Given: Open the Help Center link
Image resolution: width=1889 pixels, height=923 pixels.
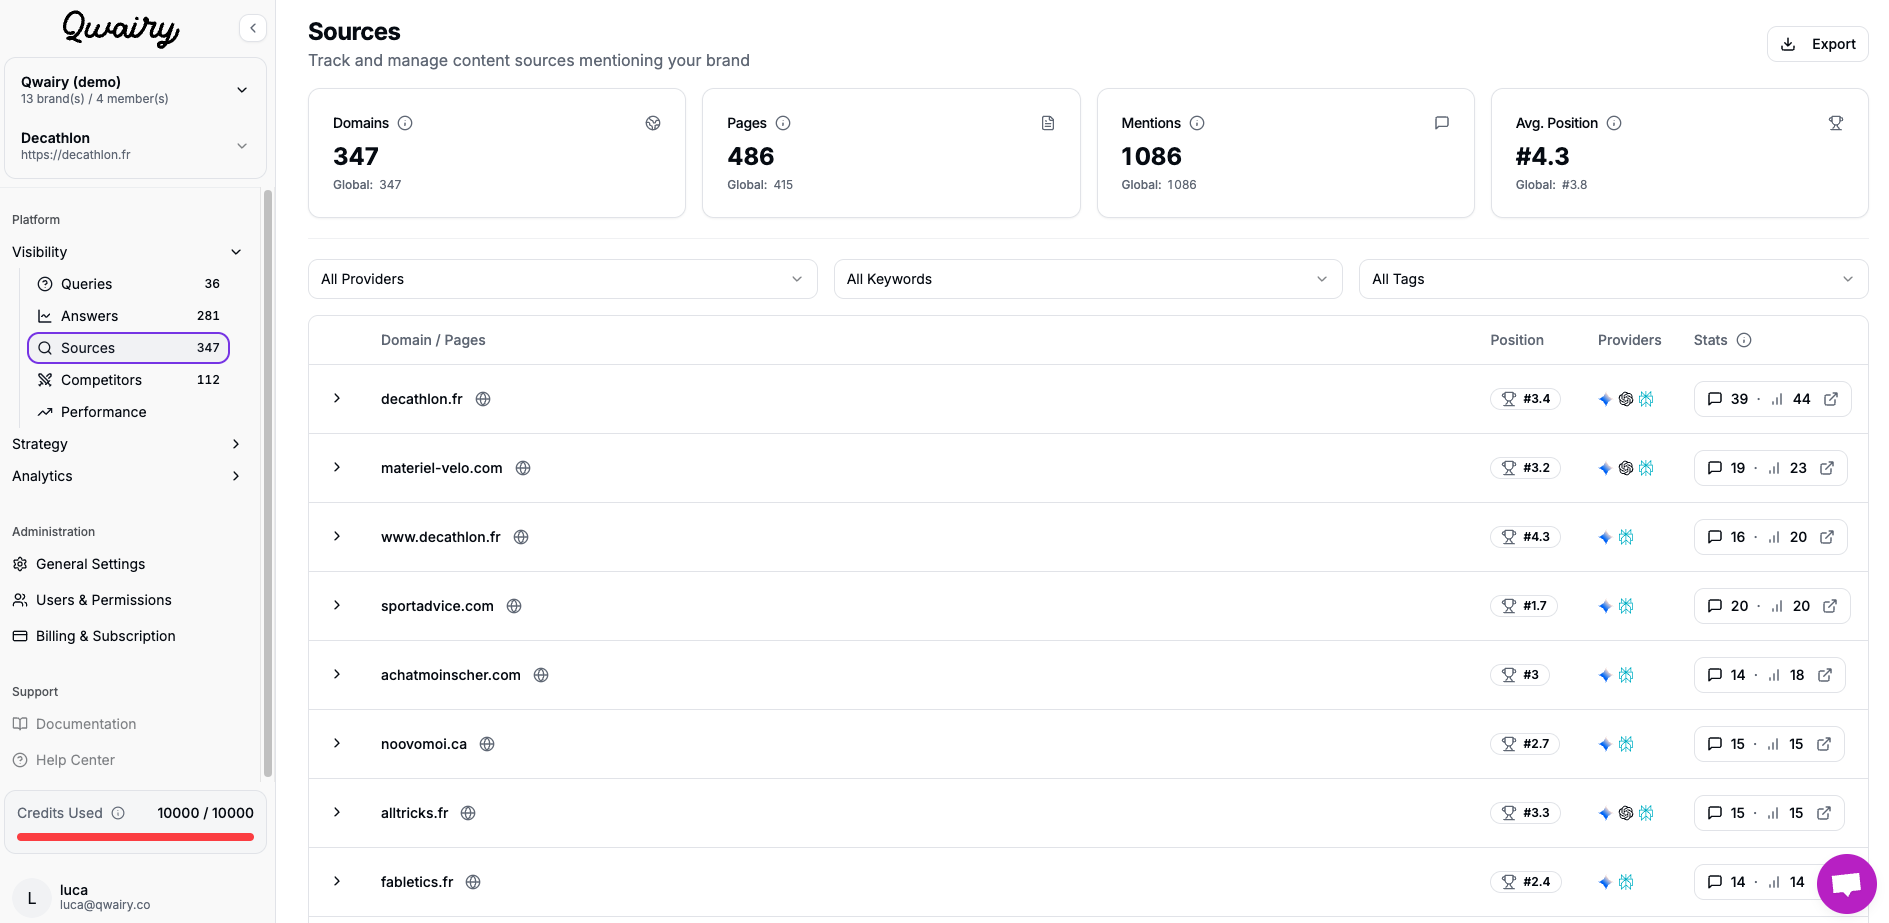Looking at the screenshot, I should pos(64,760).
